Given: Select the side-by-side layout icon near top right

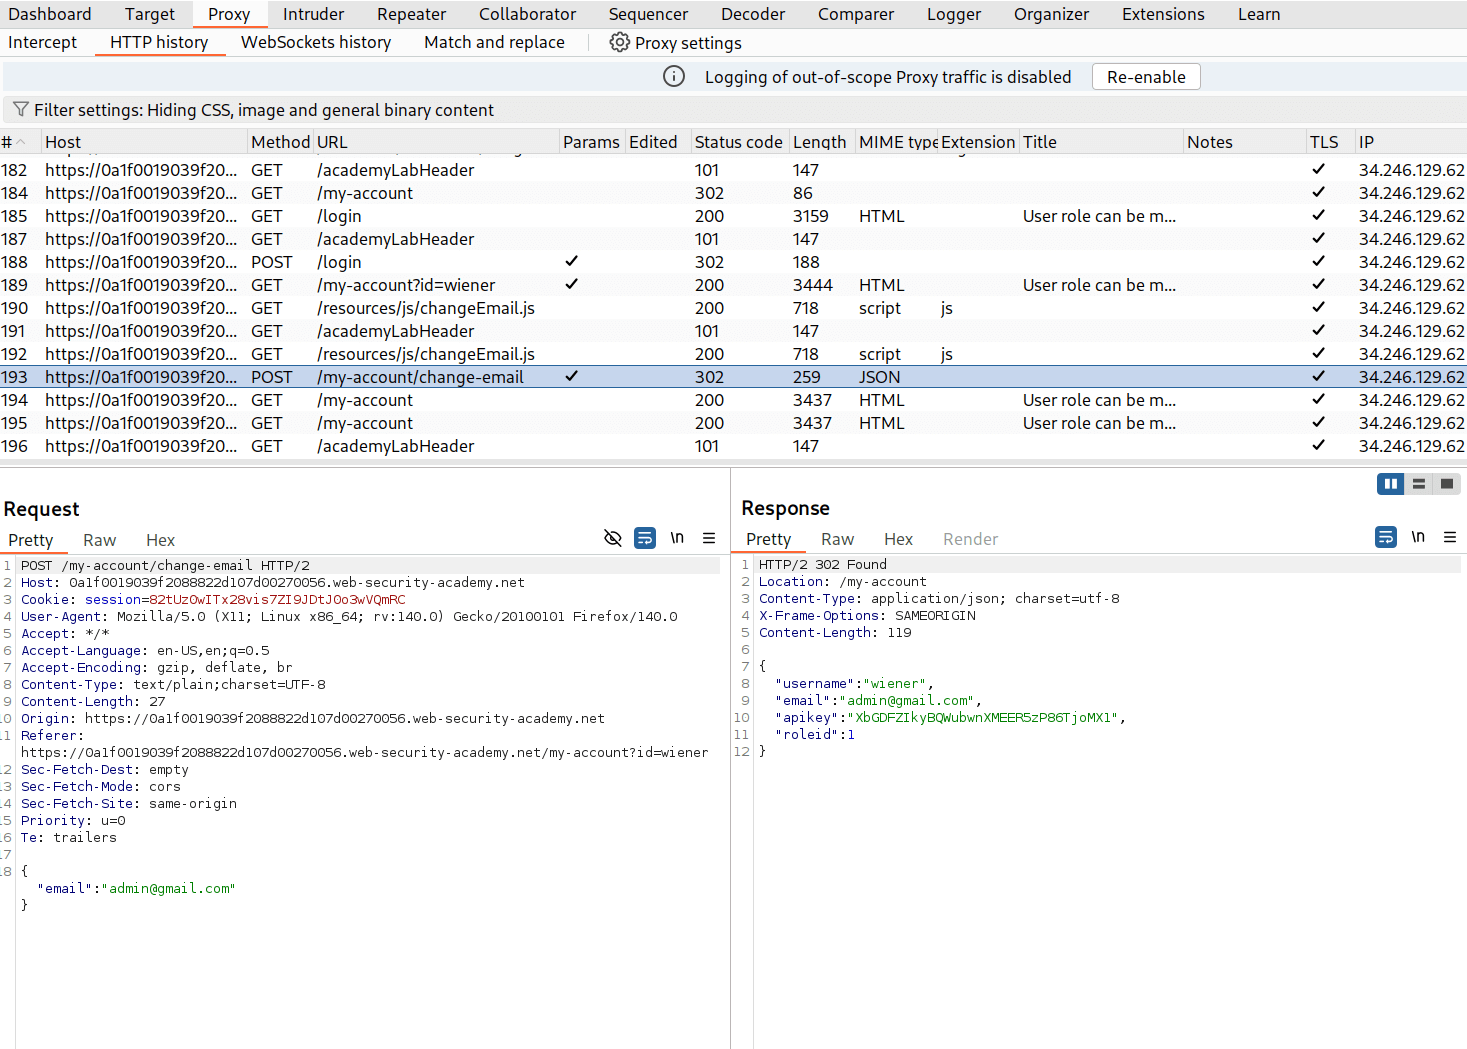Looking at the screenshot, I should pos(1390,483).
